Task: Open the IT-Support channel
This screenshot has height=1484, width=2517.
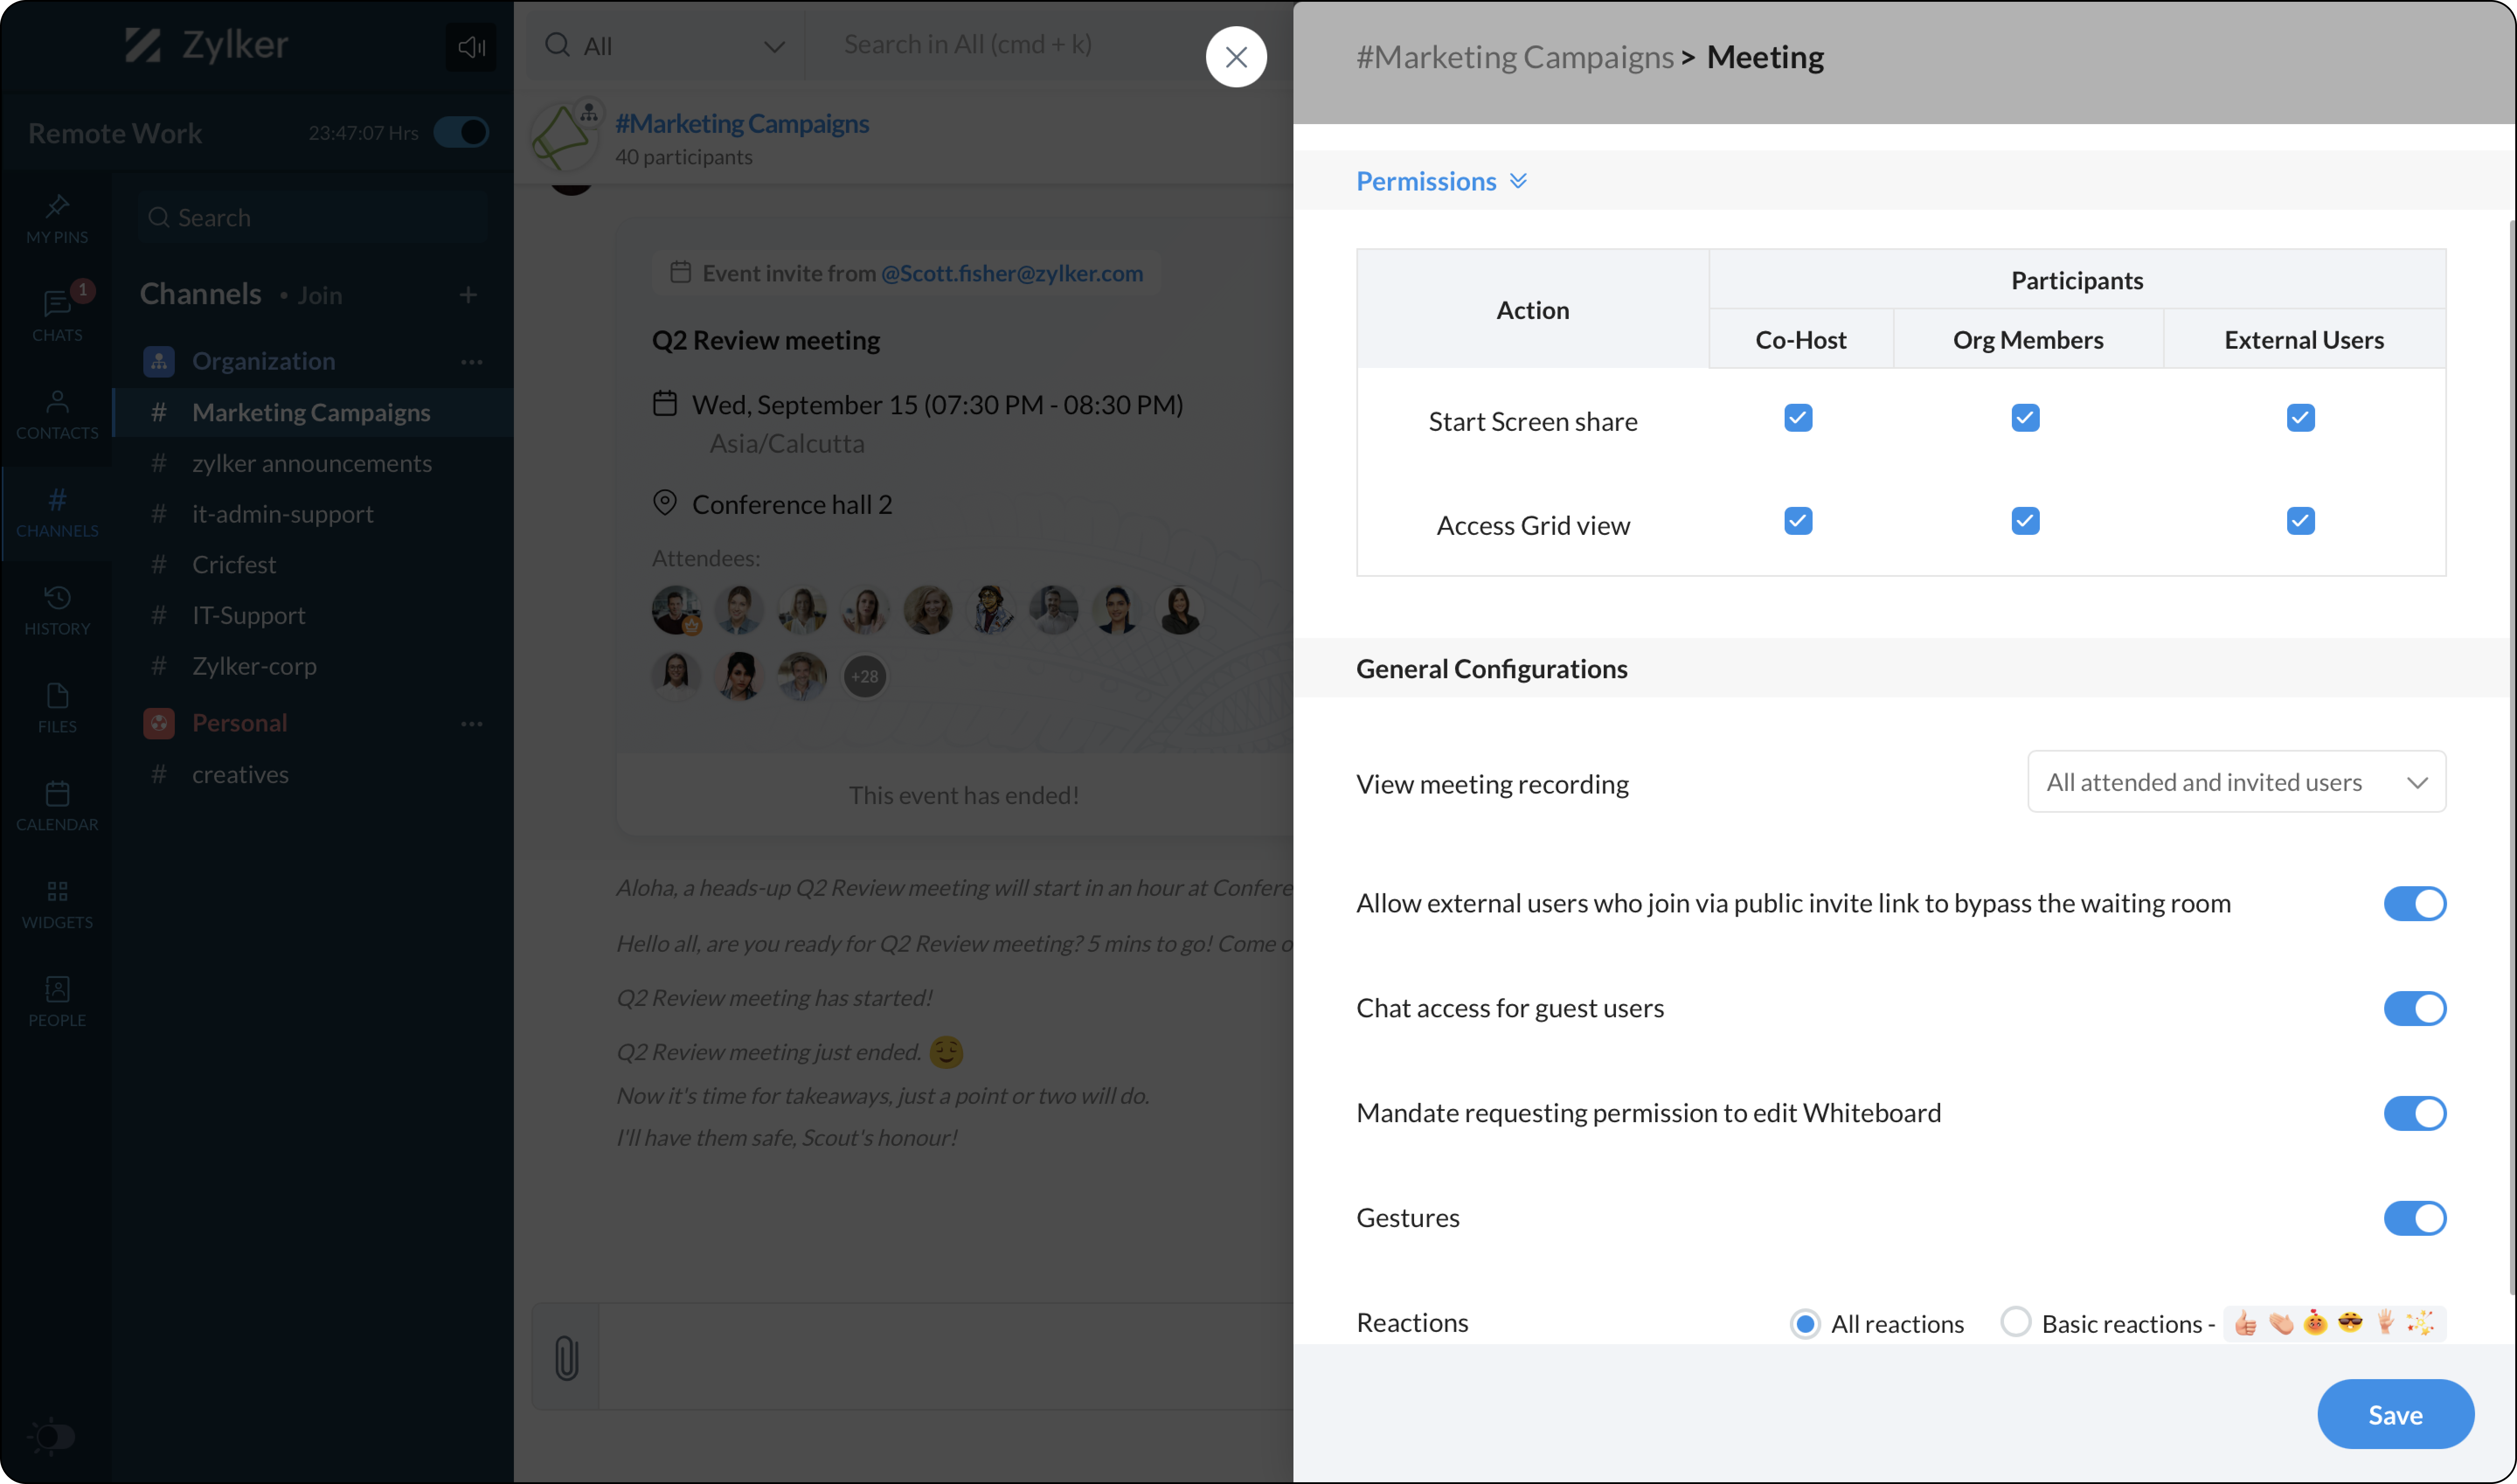Action: (248, 615)
